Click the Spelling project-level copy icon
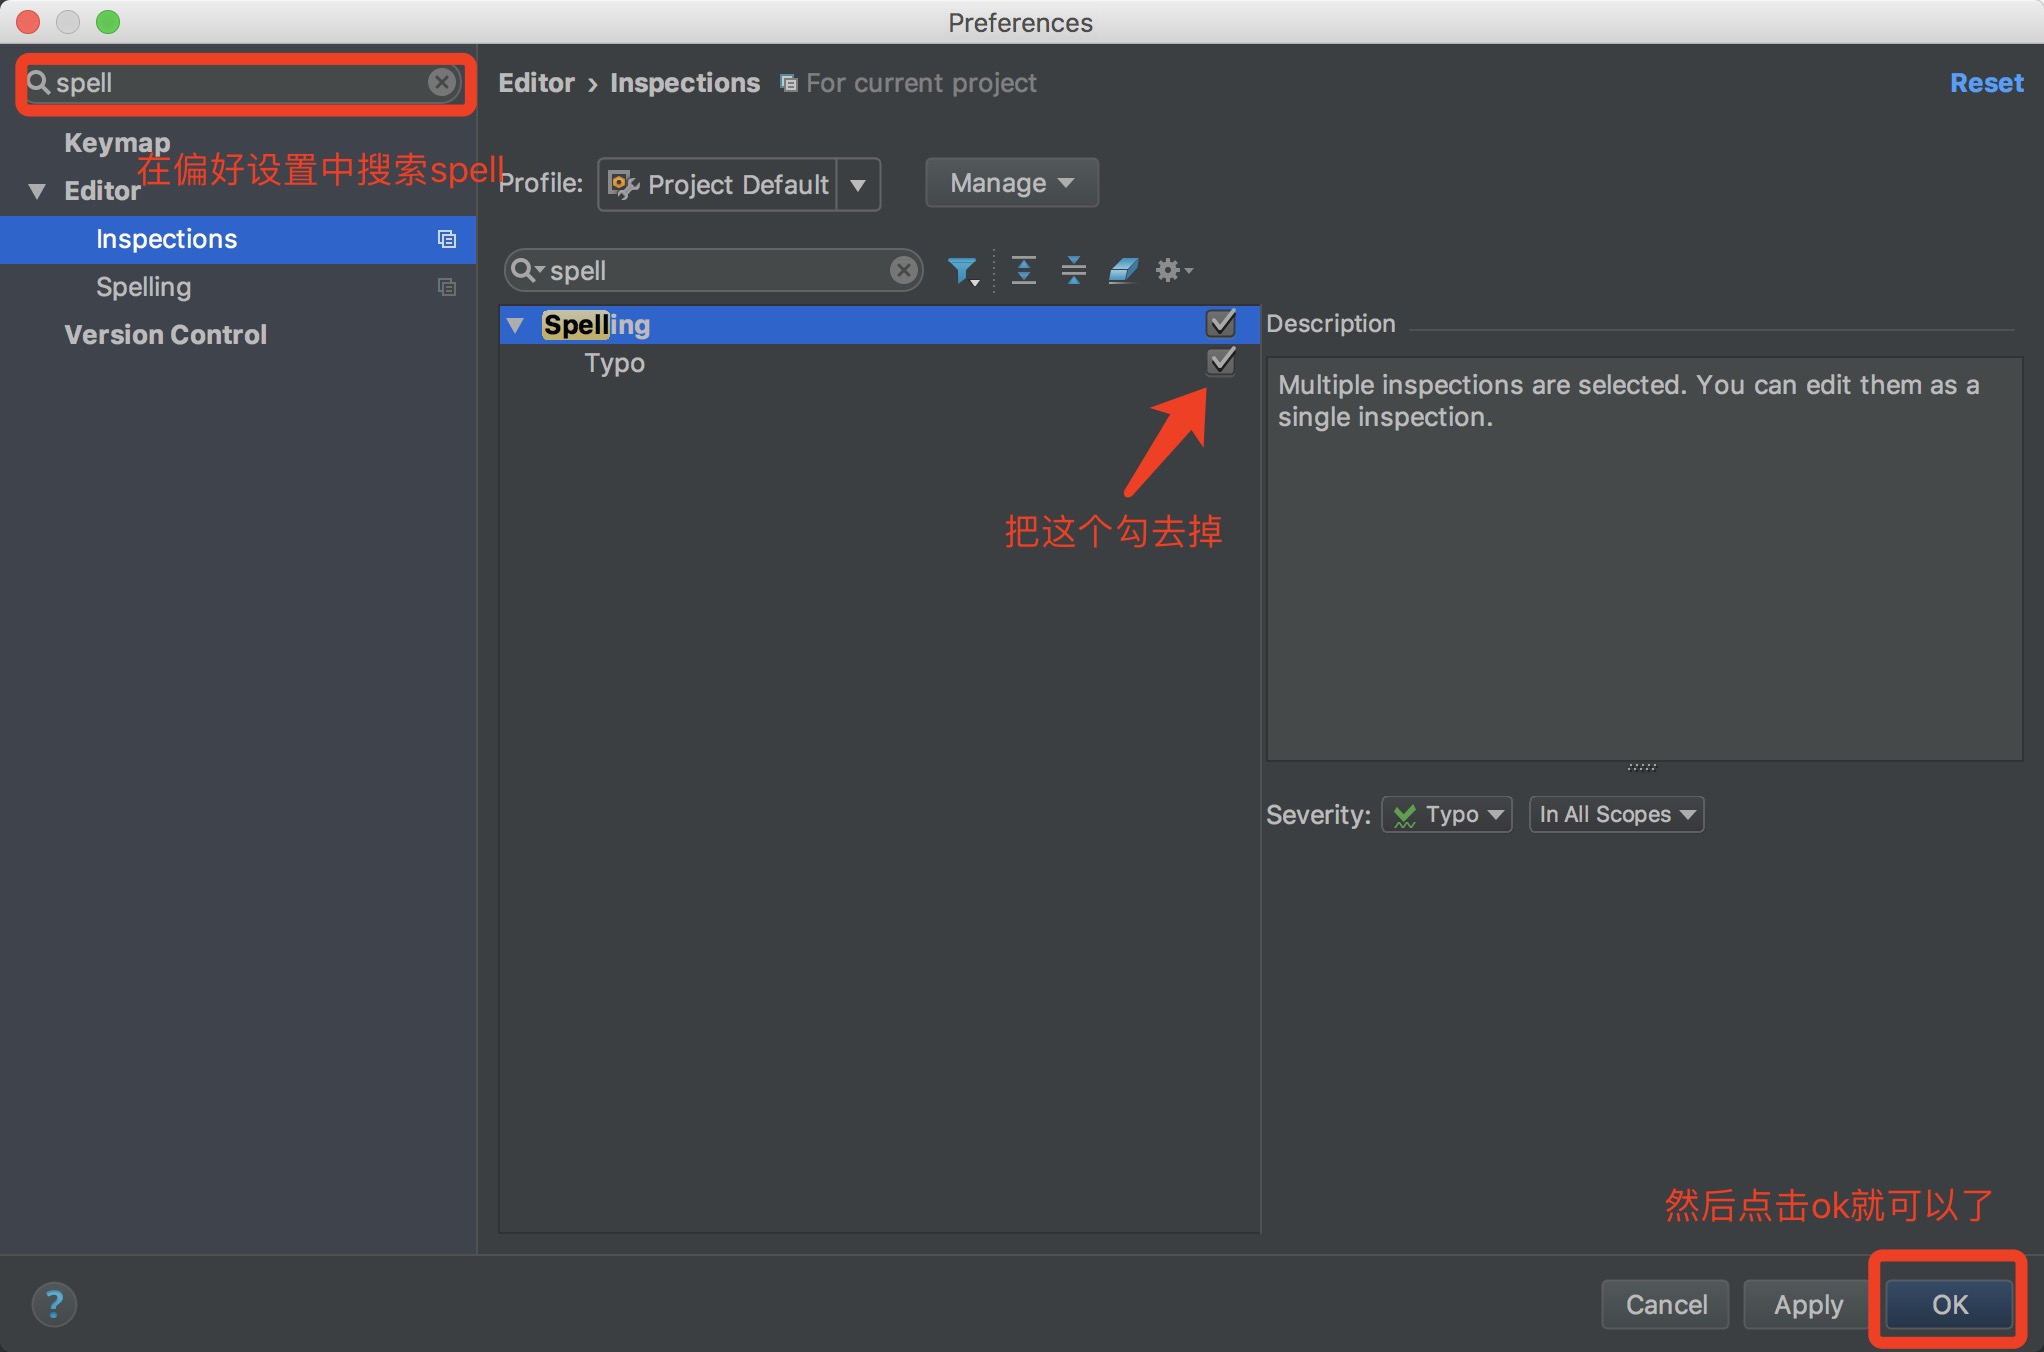Viewport: 2044px width, 1352px height. tap(447, 287)
